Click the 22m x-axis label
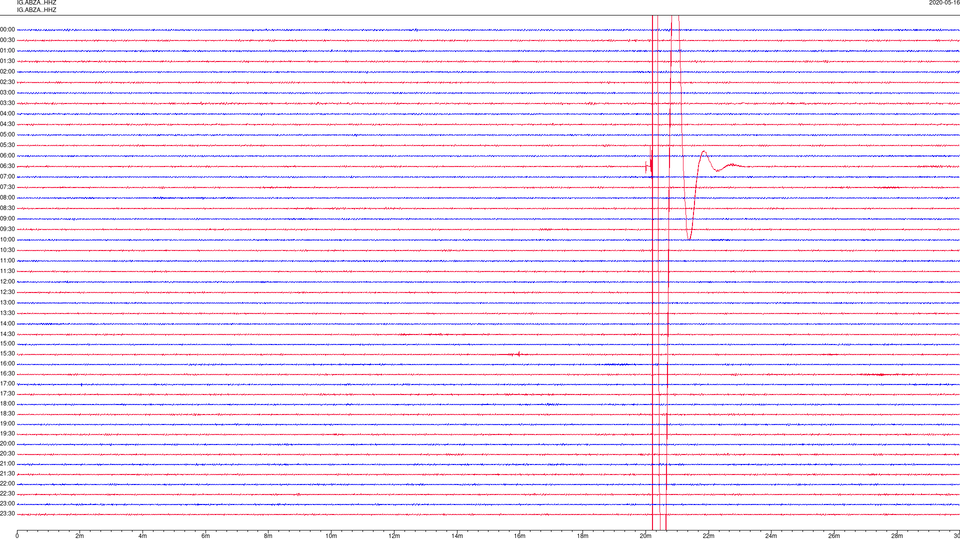Viewport: 960px width, 540px height. pos(708,536)
